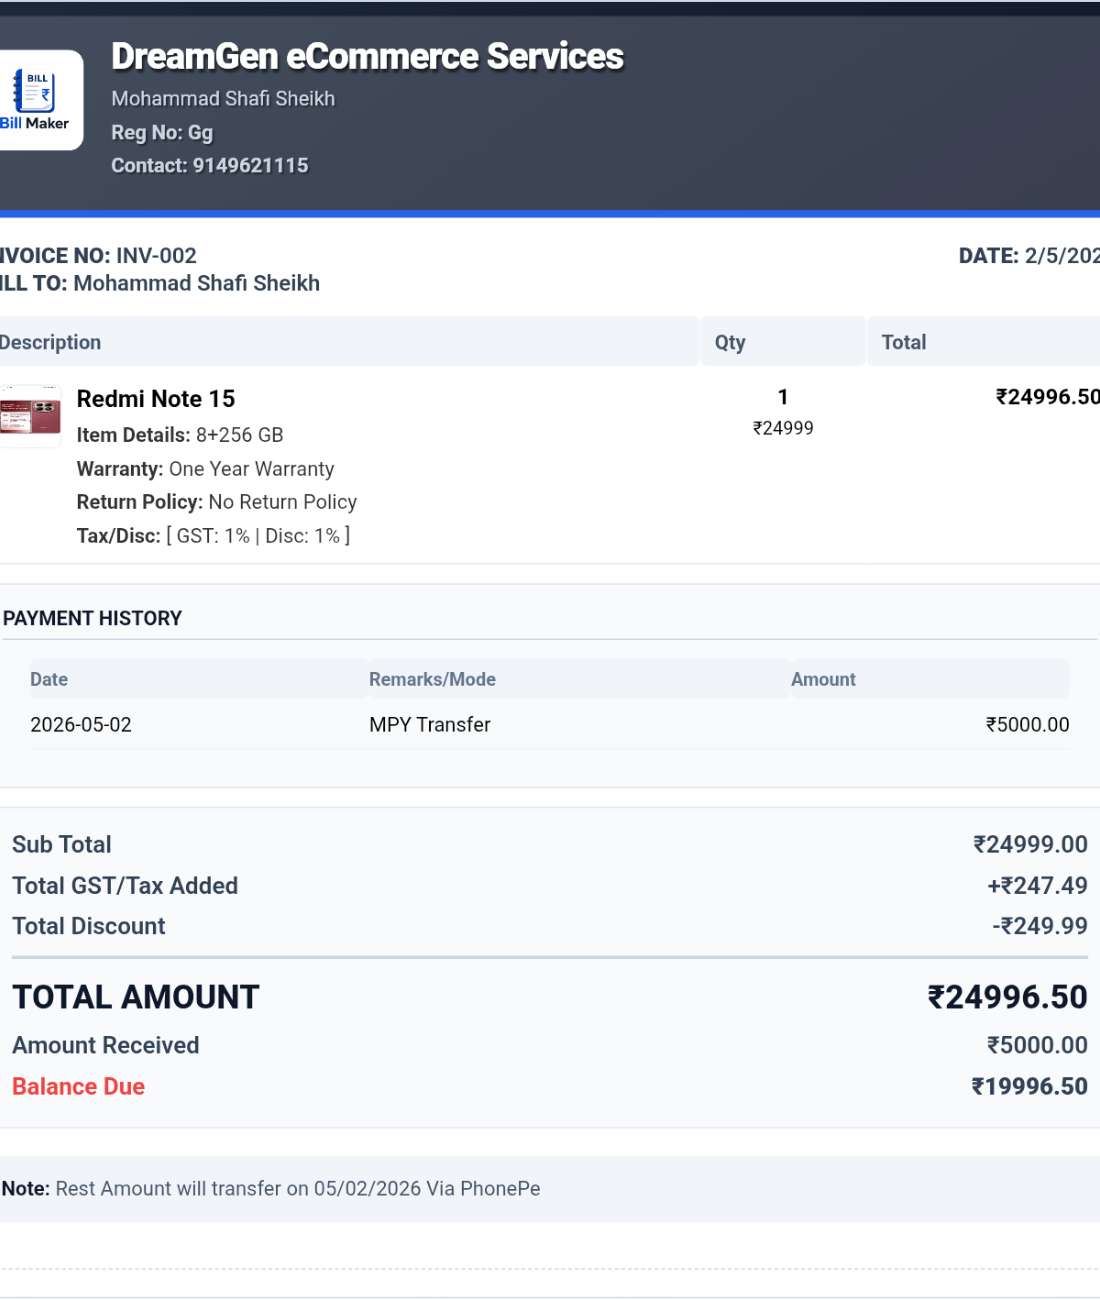Click the Bill Maker logo icon

(36, 100)
